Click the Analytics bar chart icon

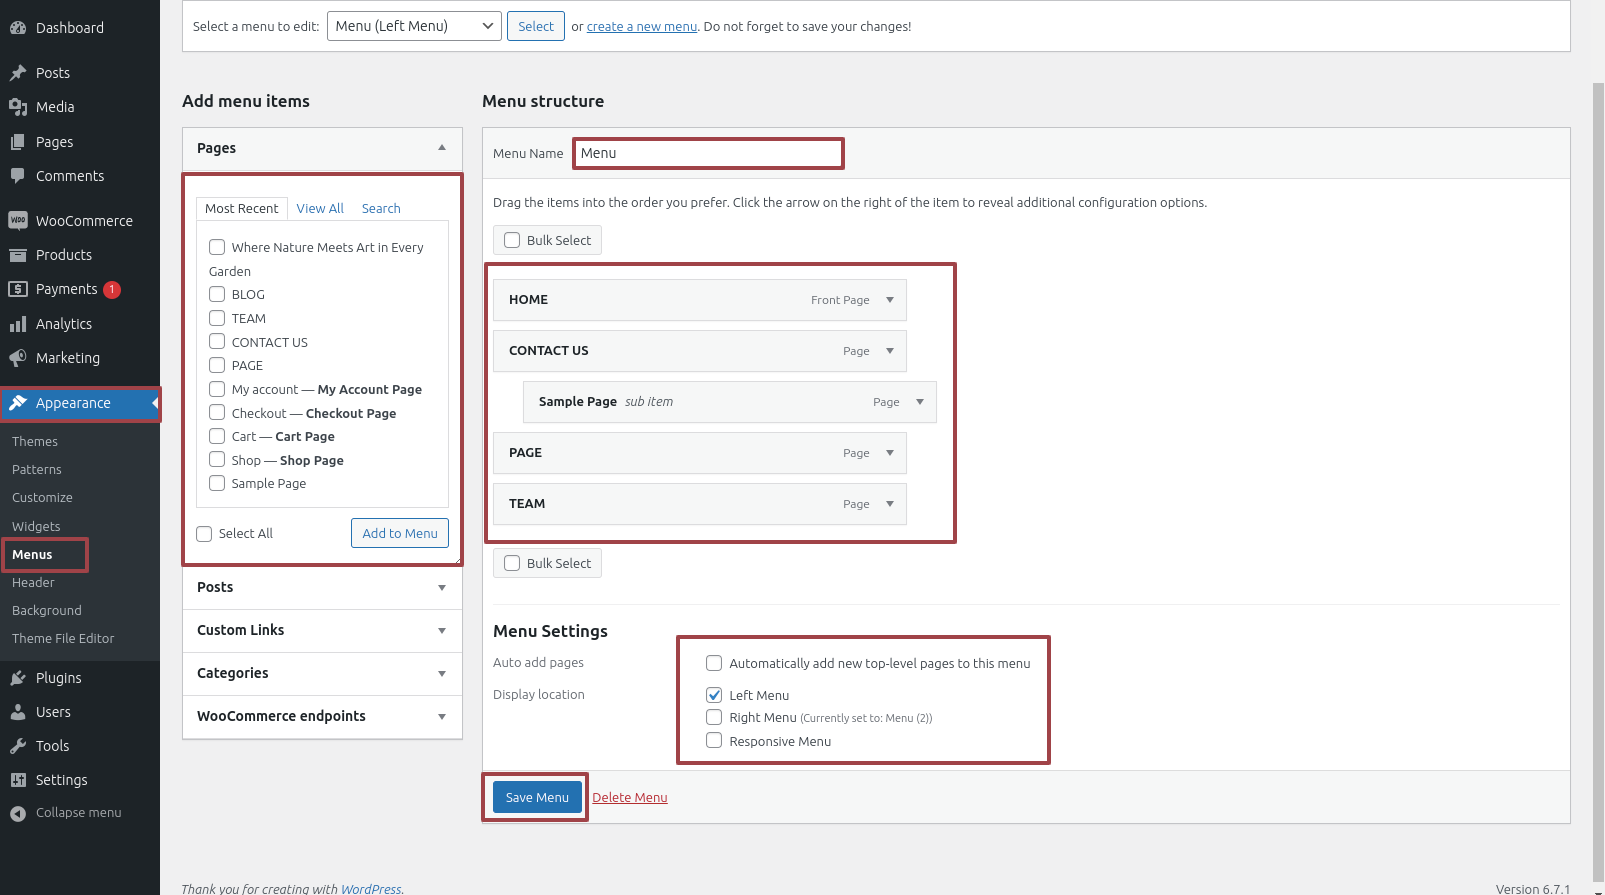18,324
